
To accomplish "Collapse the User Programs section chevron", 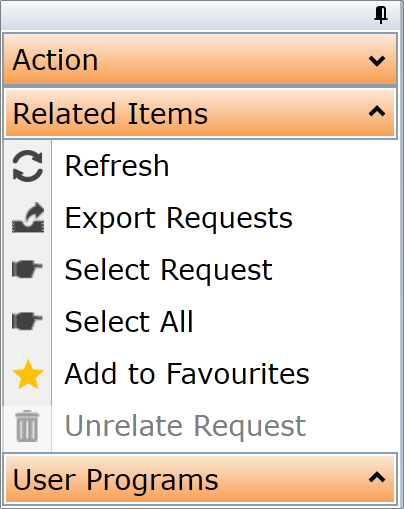I will point(377,477).
